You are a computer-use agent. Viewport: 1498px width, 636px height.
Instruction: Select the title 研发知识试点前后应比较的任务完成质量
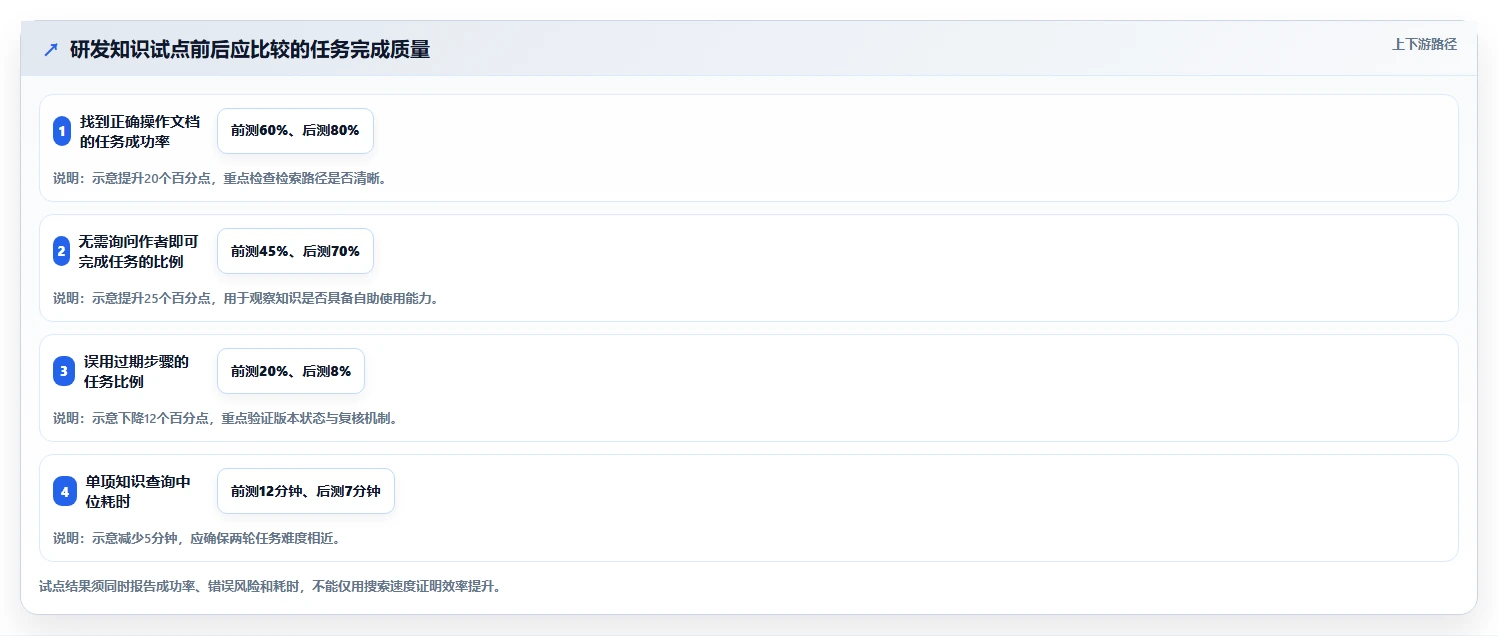coord(250,50)
